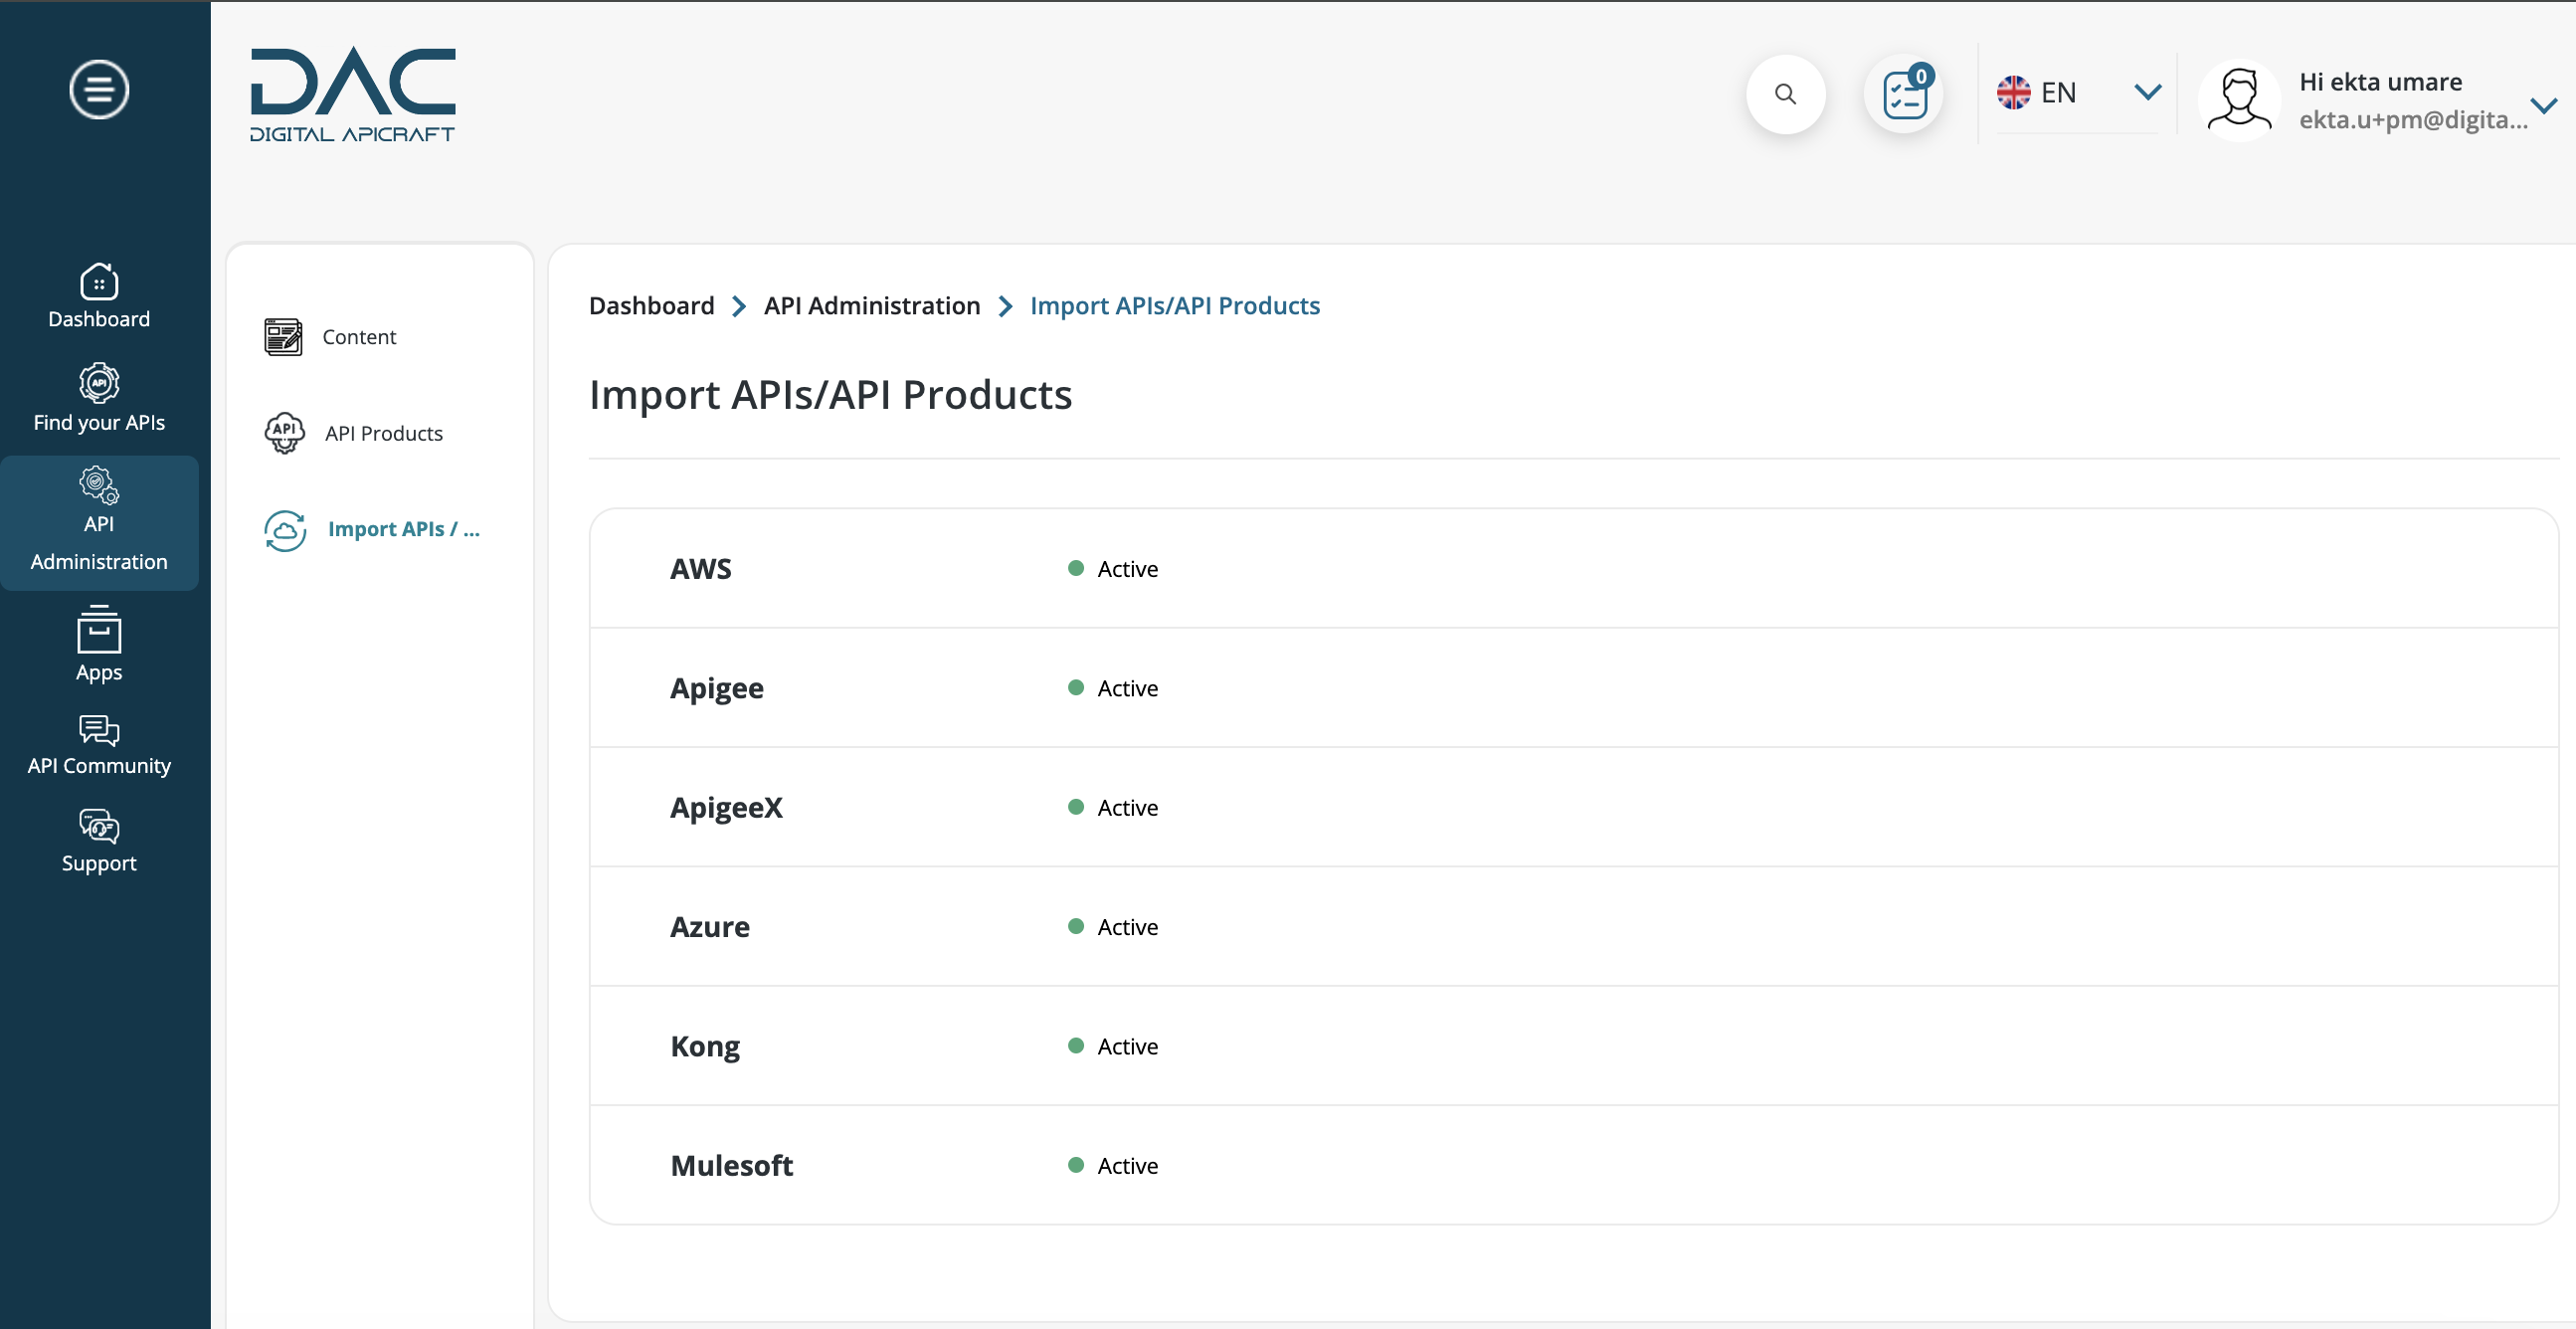The image size is (2576, 1329).
Task: Click API Administration breadcrumb link
Action: click(x=872, y=306)
